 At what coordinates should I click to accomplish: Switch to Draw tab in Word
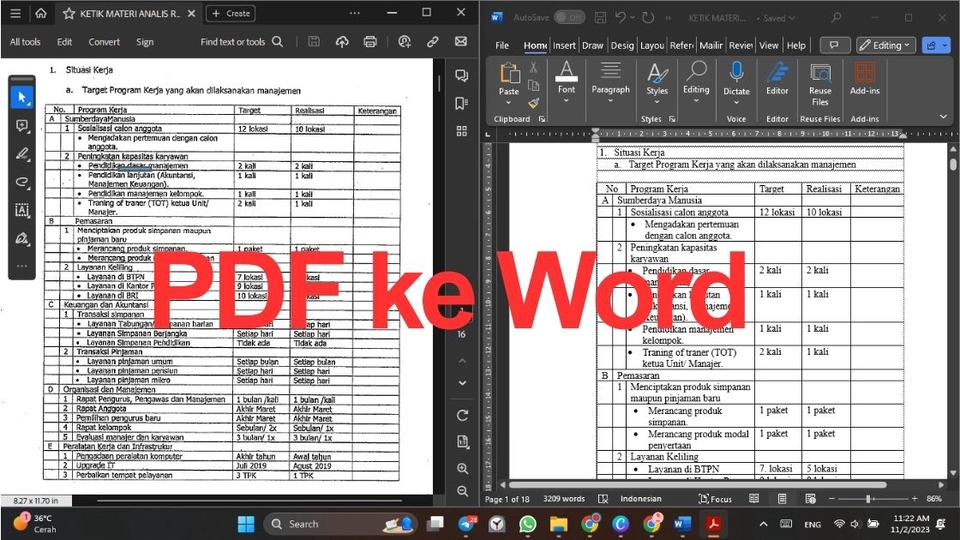click(593, 45)
